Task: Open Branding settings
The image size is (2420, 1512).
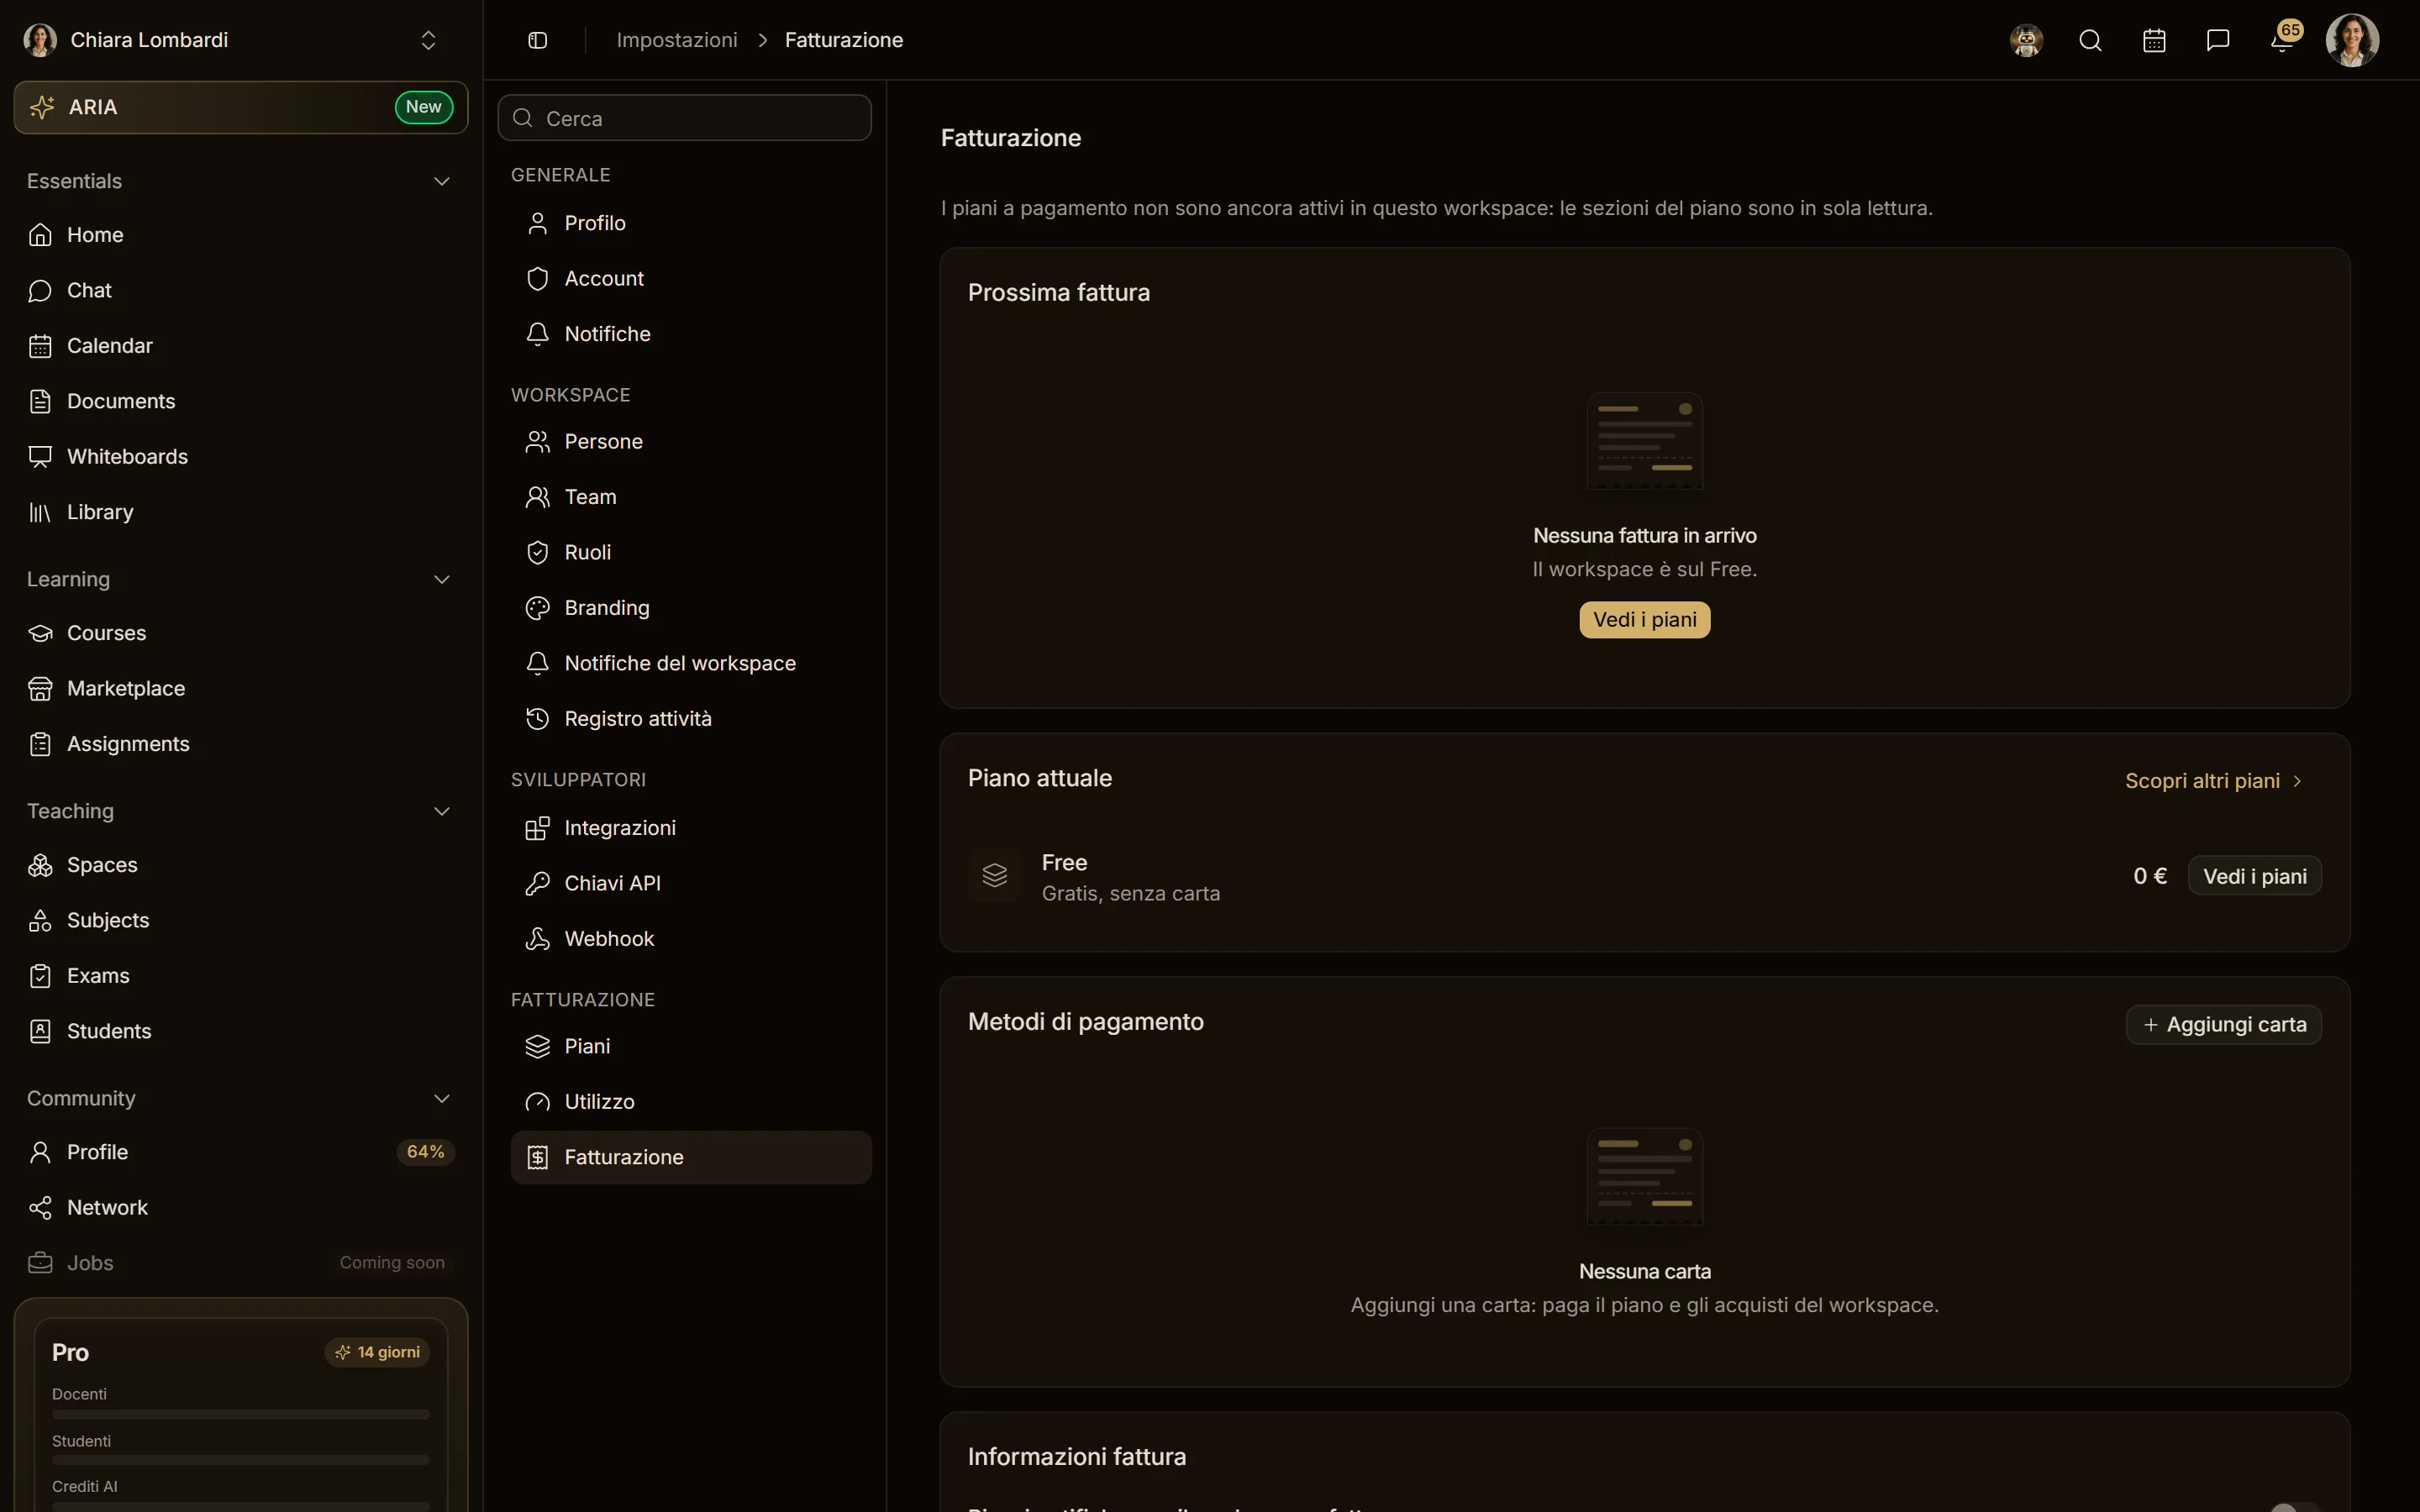Action: tap(691, 608)
